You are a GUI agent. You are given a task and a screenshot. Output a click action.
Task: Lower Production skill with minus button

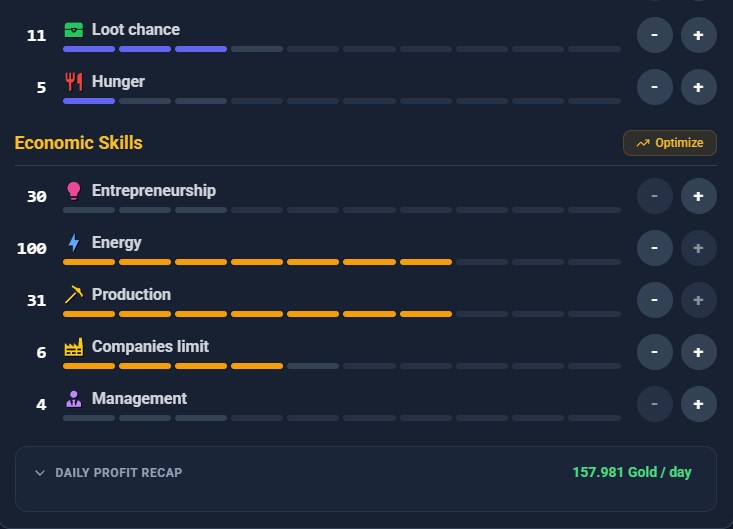click(x=654, y=300)
